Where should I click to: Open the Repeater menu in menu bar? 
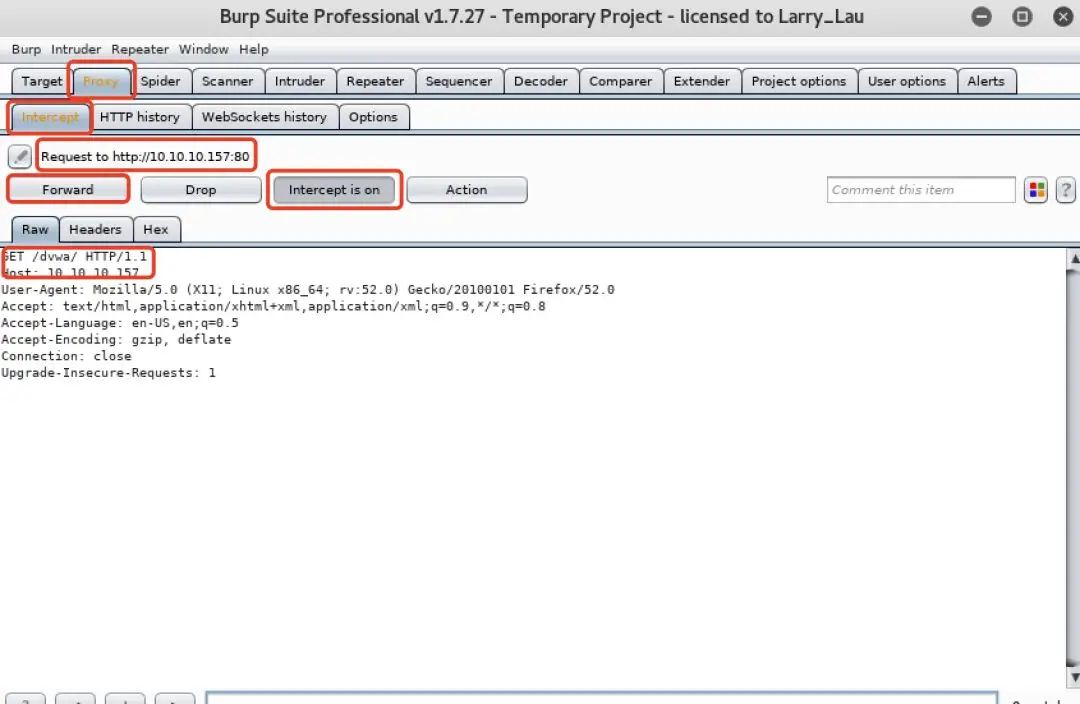click(140, 50)
